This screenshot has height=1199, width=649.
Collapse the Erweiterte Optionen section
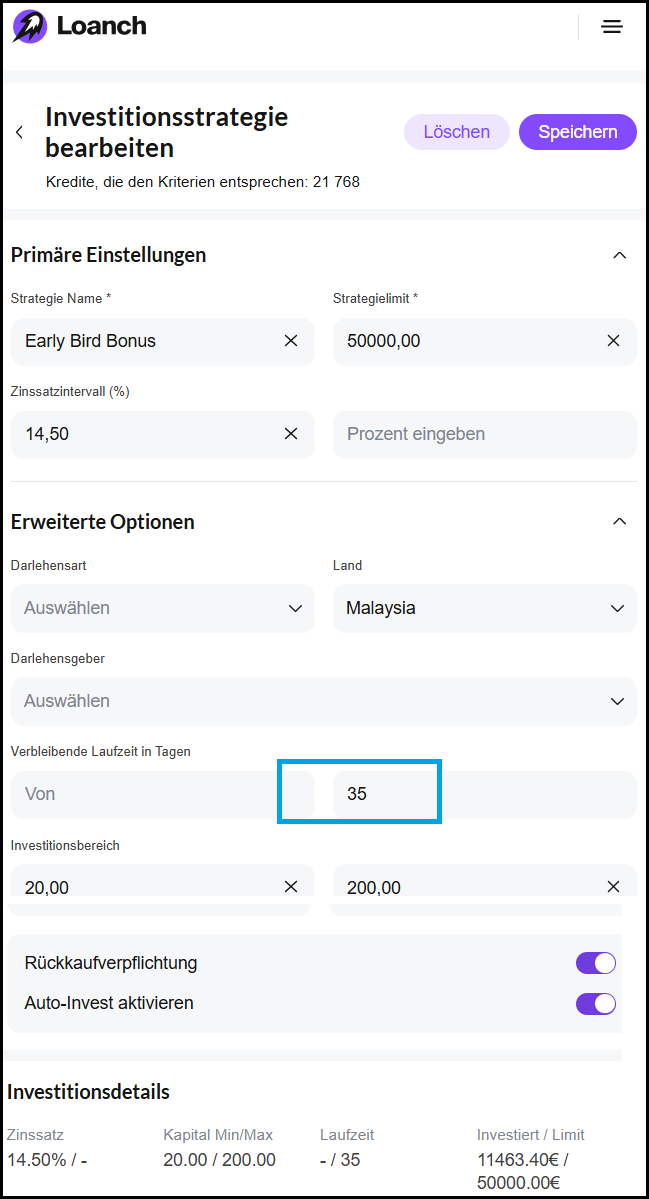click(x=619, y=522)
